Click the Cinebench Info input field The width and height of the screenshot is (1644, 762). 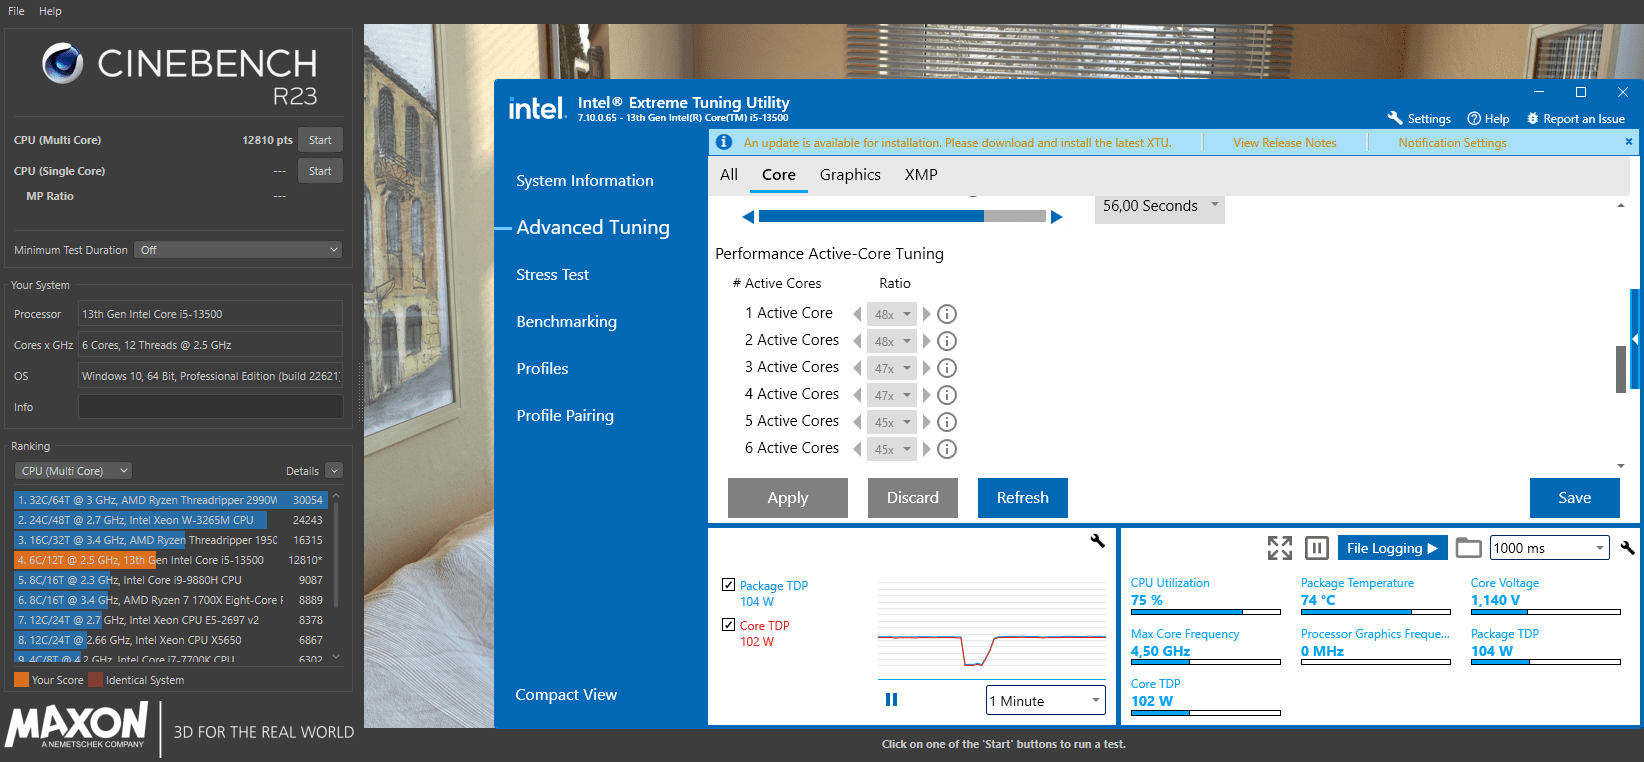click(211, 407)
